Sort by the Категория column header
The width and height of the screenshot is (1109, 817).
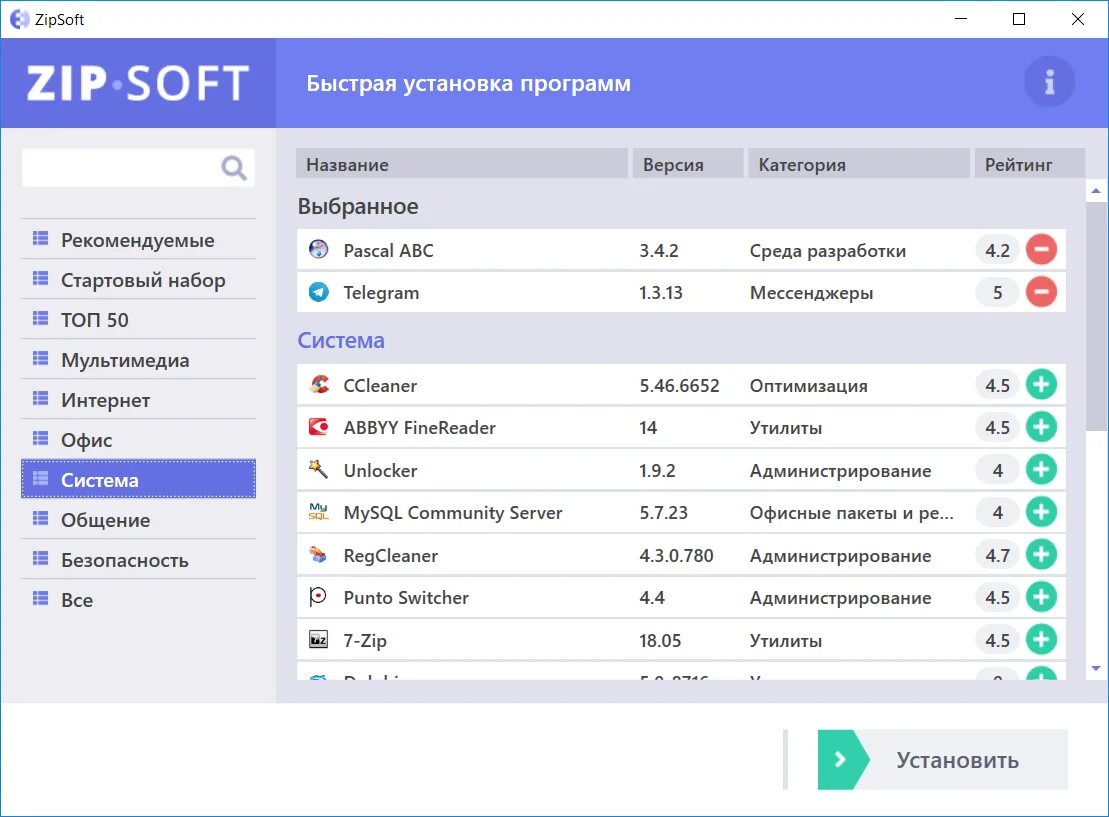point(859,164)
